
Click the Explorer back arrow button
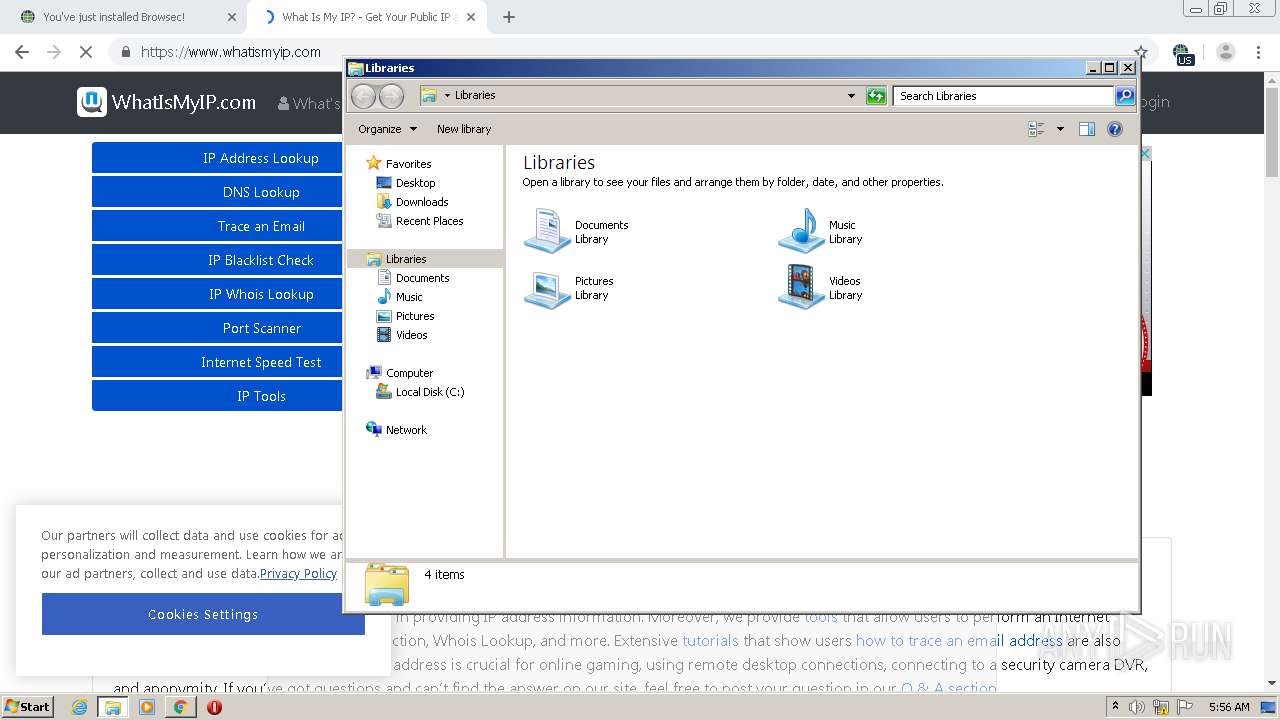point(364,96)
